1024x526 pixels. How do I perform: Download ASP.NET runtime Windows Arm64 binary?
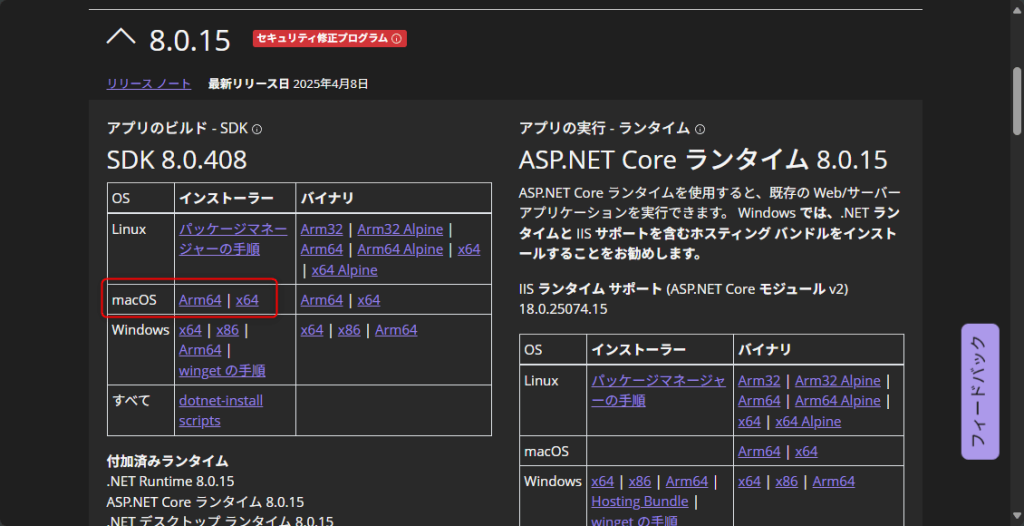pos(833,482)
